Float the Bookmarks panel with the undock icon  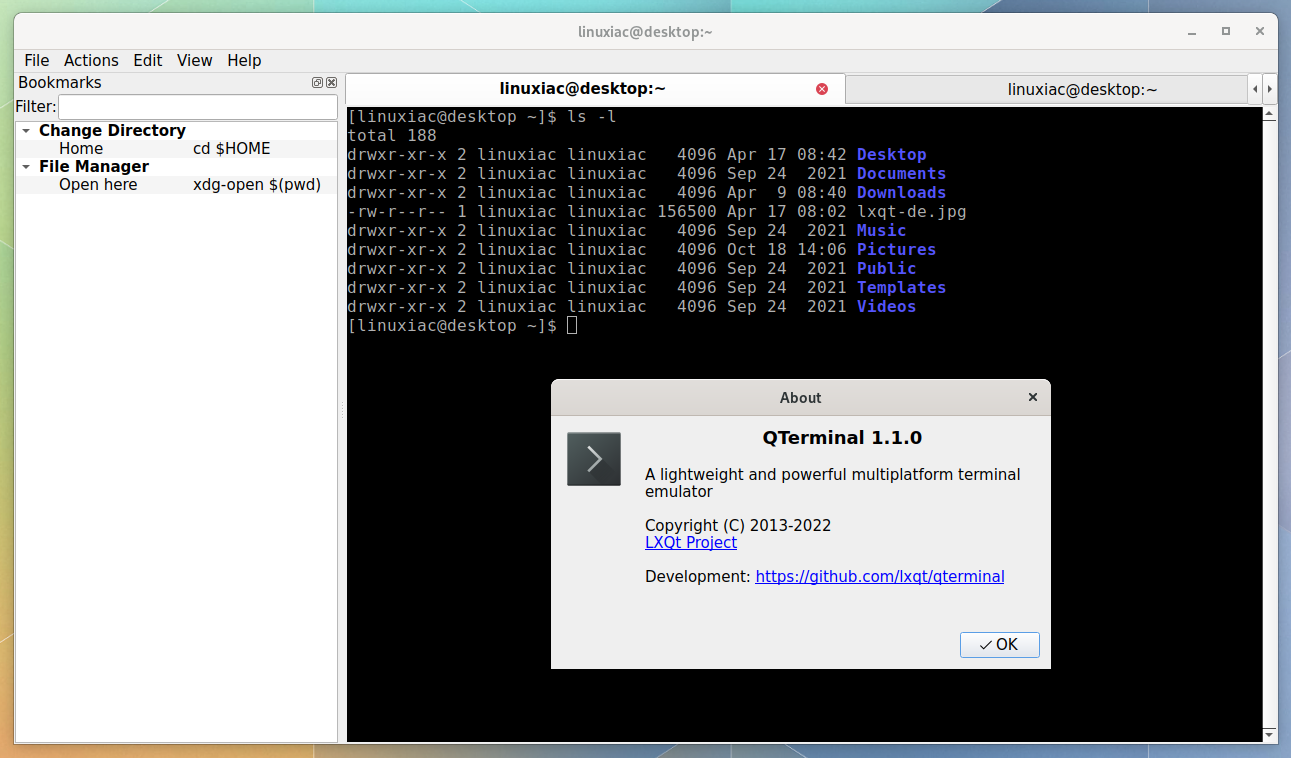tap(317, 83)
